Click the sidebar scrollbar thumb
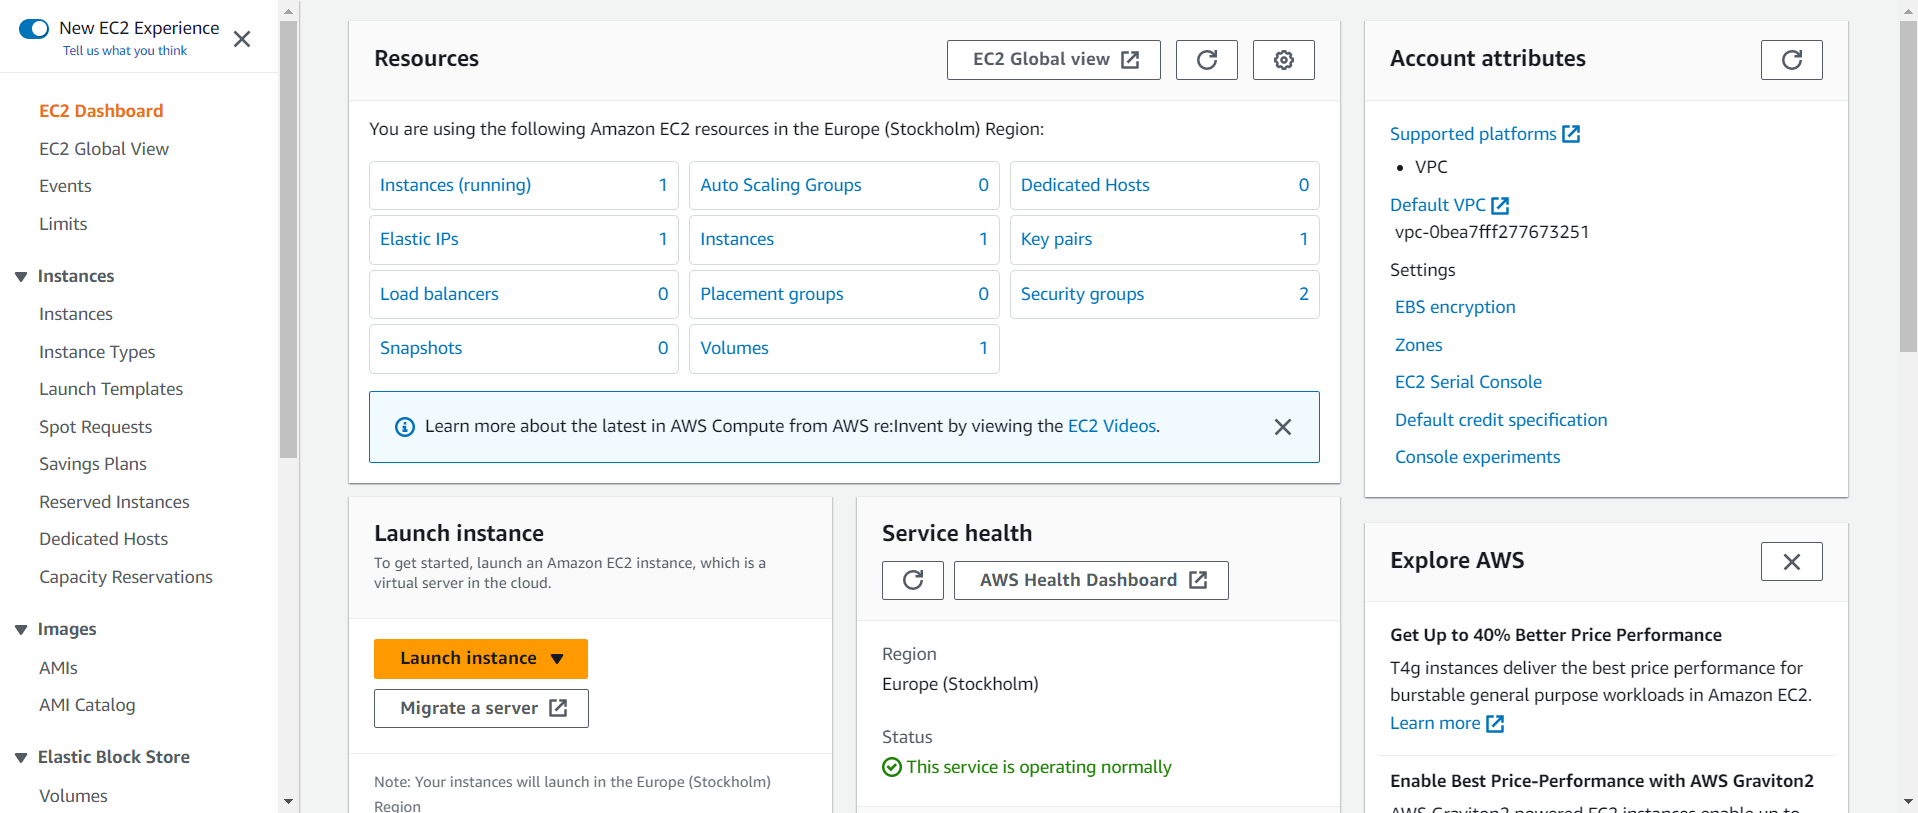 289,240
